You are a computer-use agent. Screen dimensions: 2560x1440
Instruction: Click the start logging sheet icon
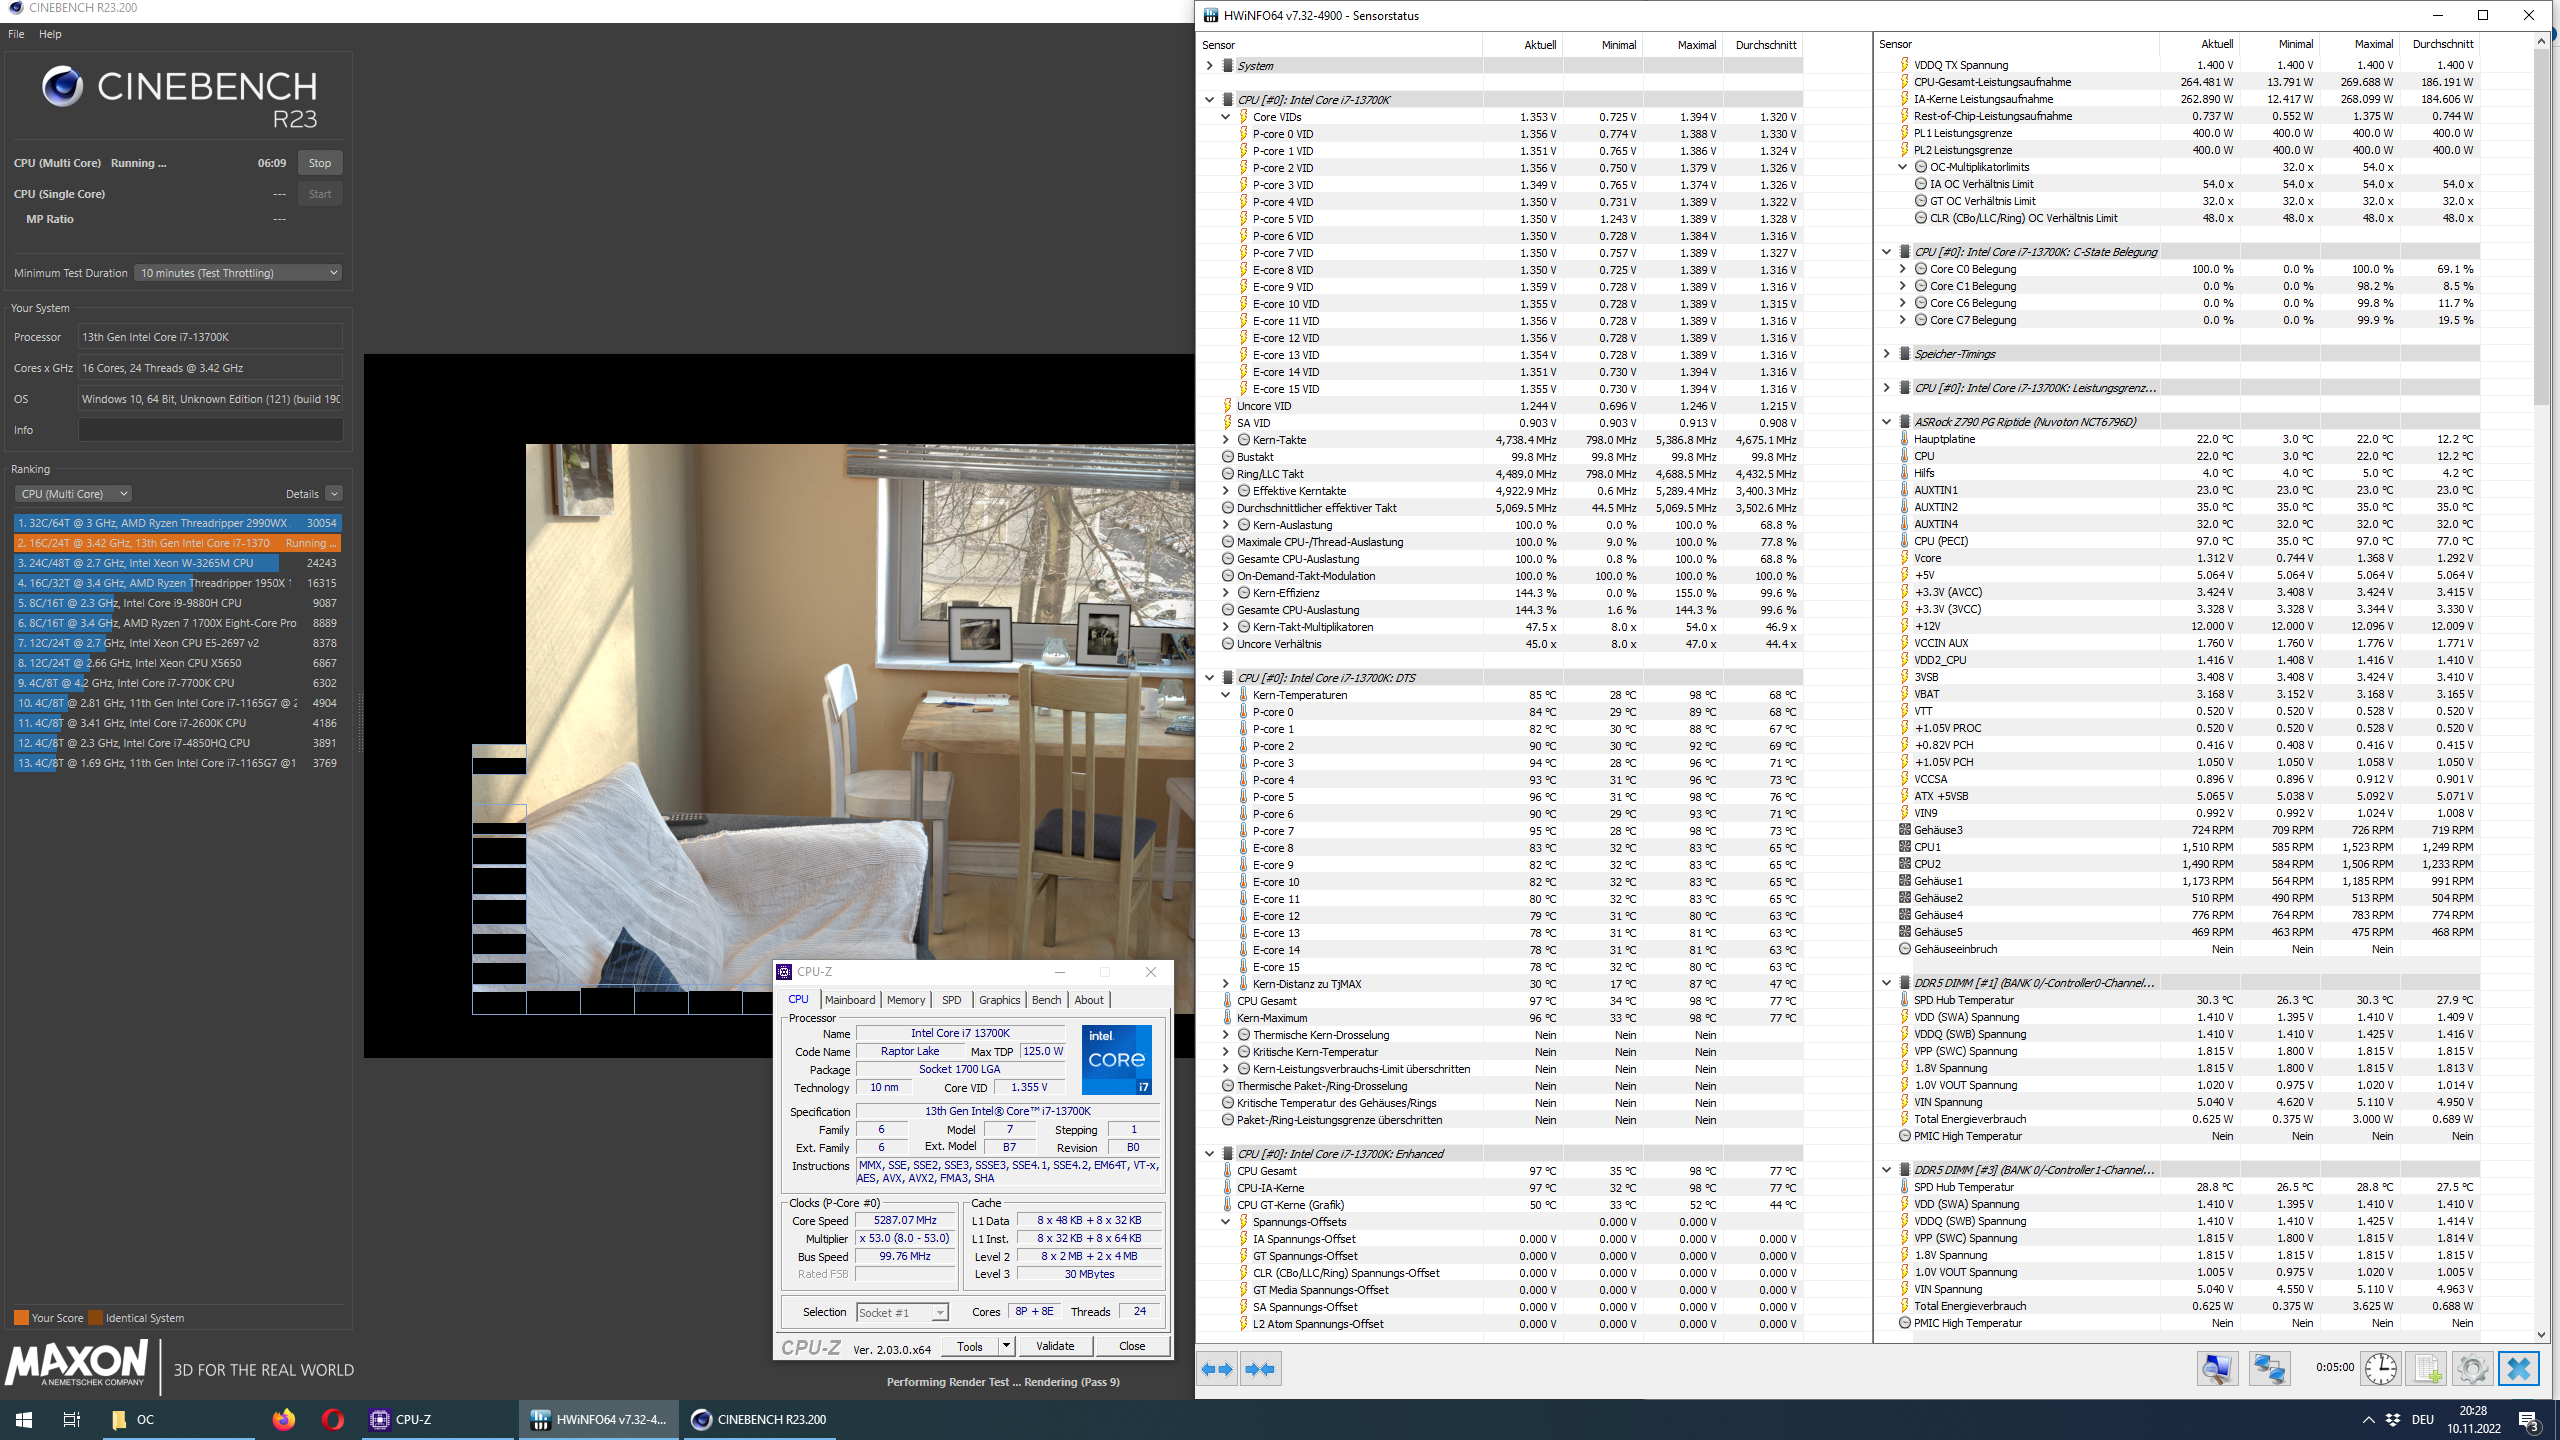tap(2427, 1368)
